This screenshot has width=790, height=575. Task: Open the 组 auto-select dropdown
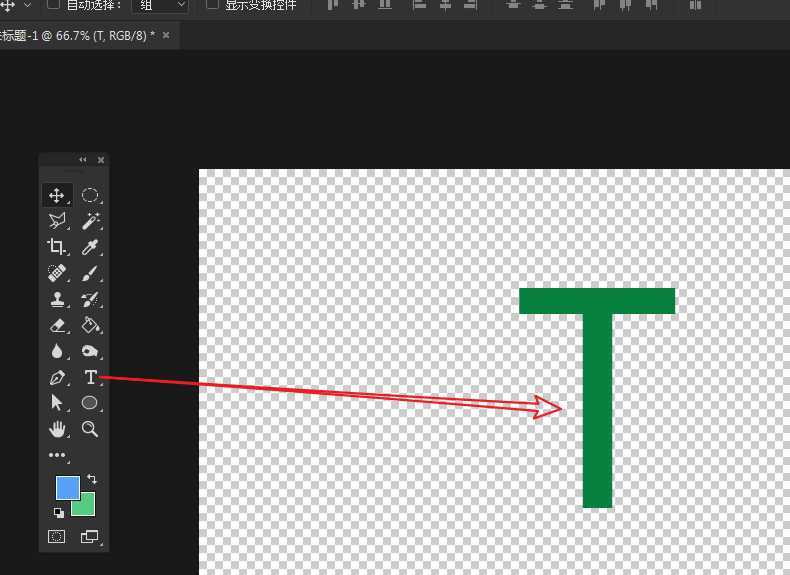click(x=160, y=5)
